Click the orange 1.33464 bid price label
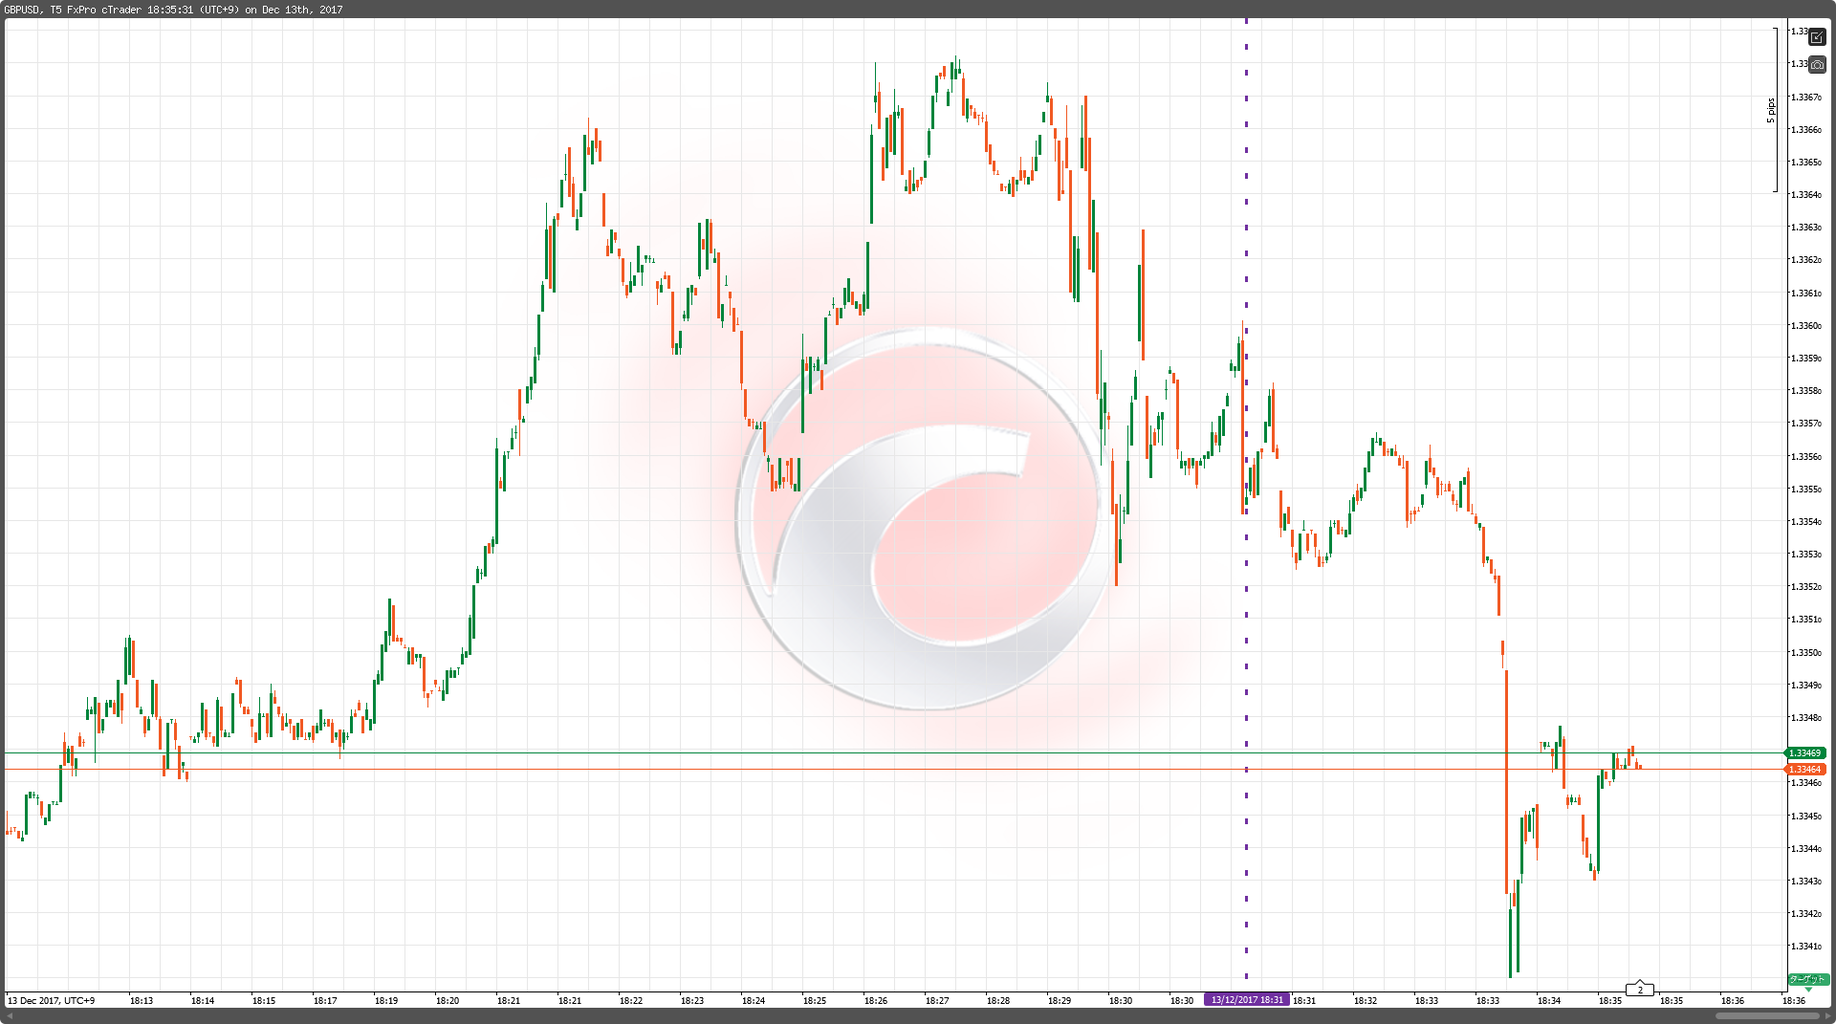Viewport: 1836px width, 1024px height. [1806, 769]
